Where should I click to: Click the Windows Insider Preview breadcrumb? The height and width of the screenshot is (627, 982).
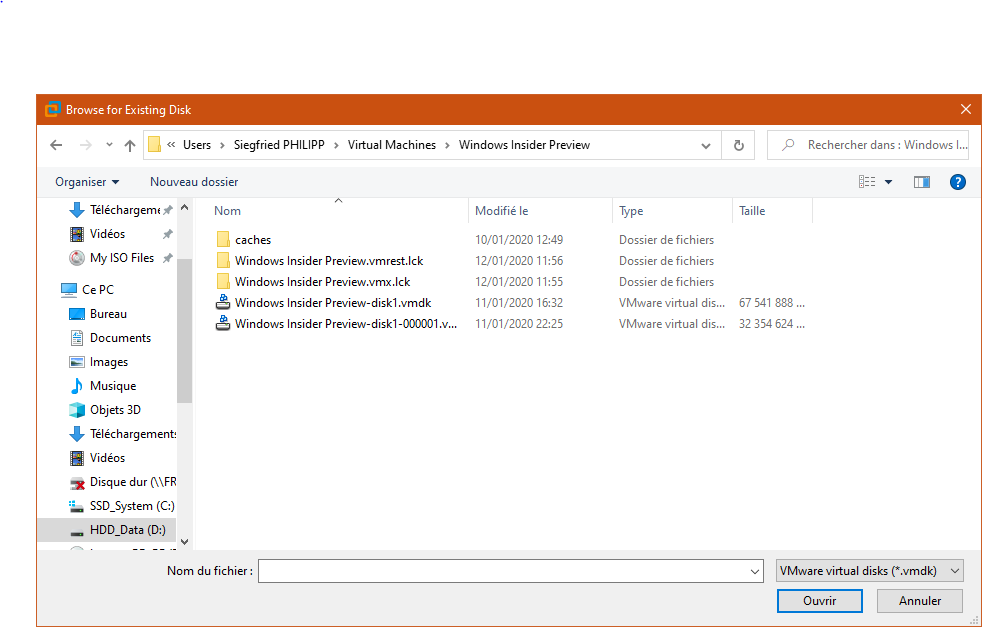pos(524,145)
